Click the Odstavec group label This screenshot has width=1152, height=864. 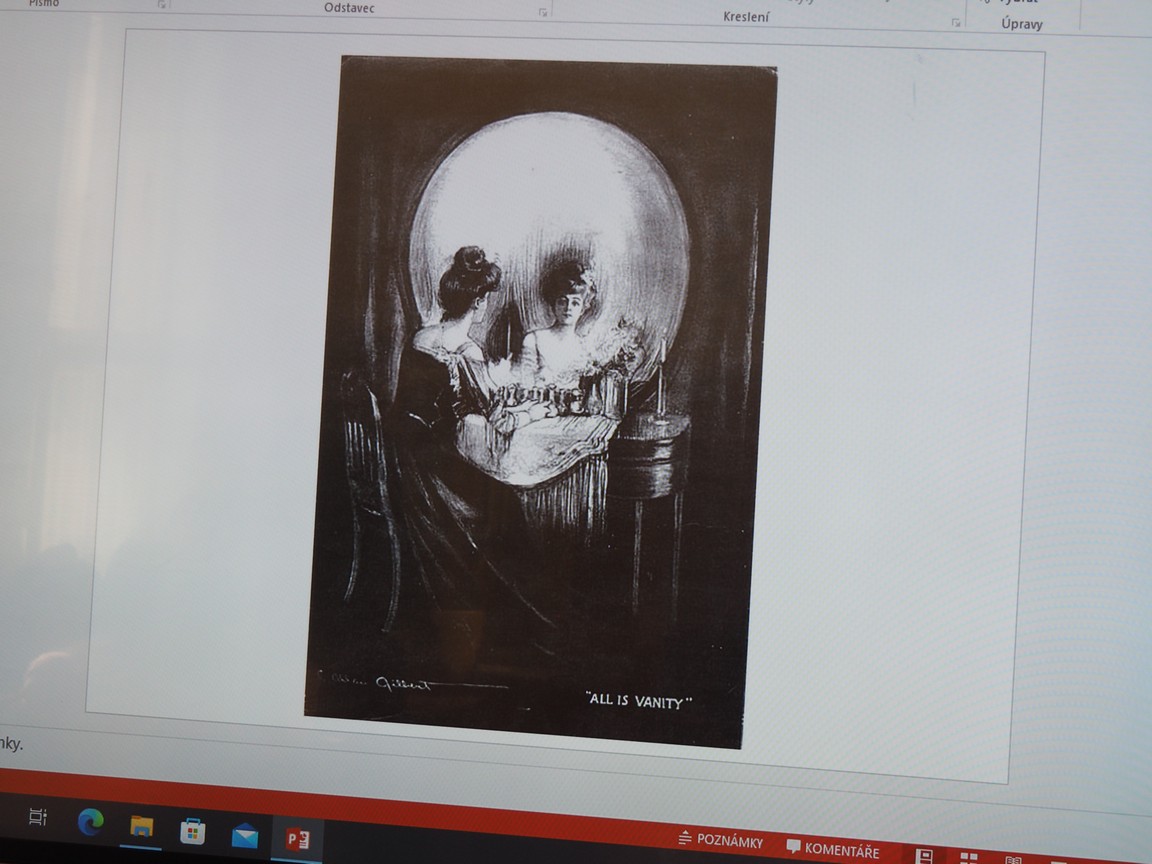coord(349,8)
